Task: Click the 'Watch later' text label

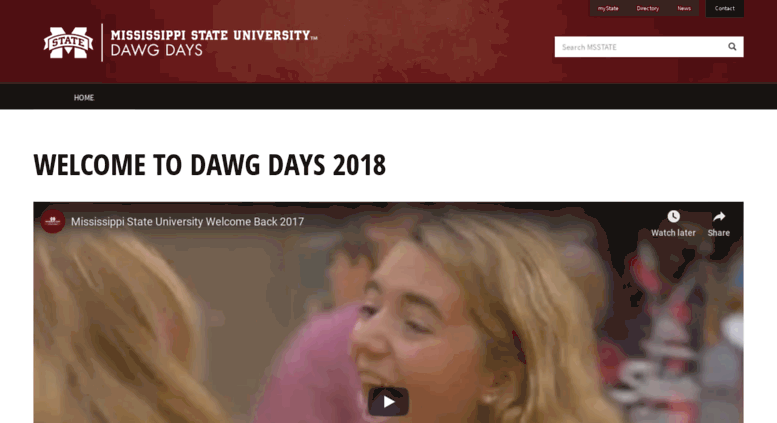Action: click(x=673, y=233)
